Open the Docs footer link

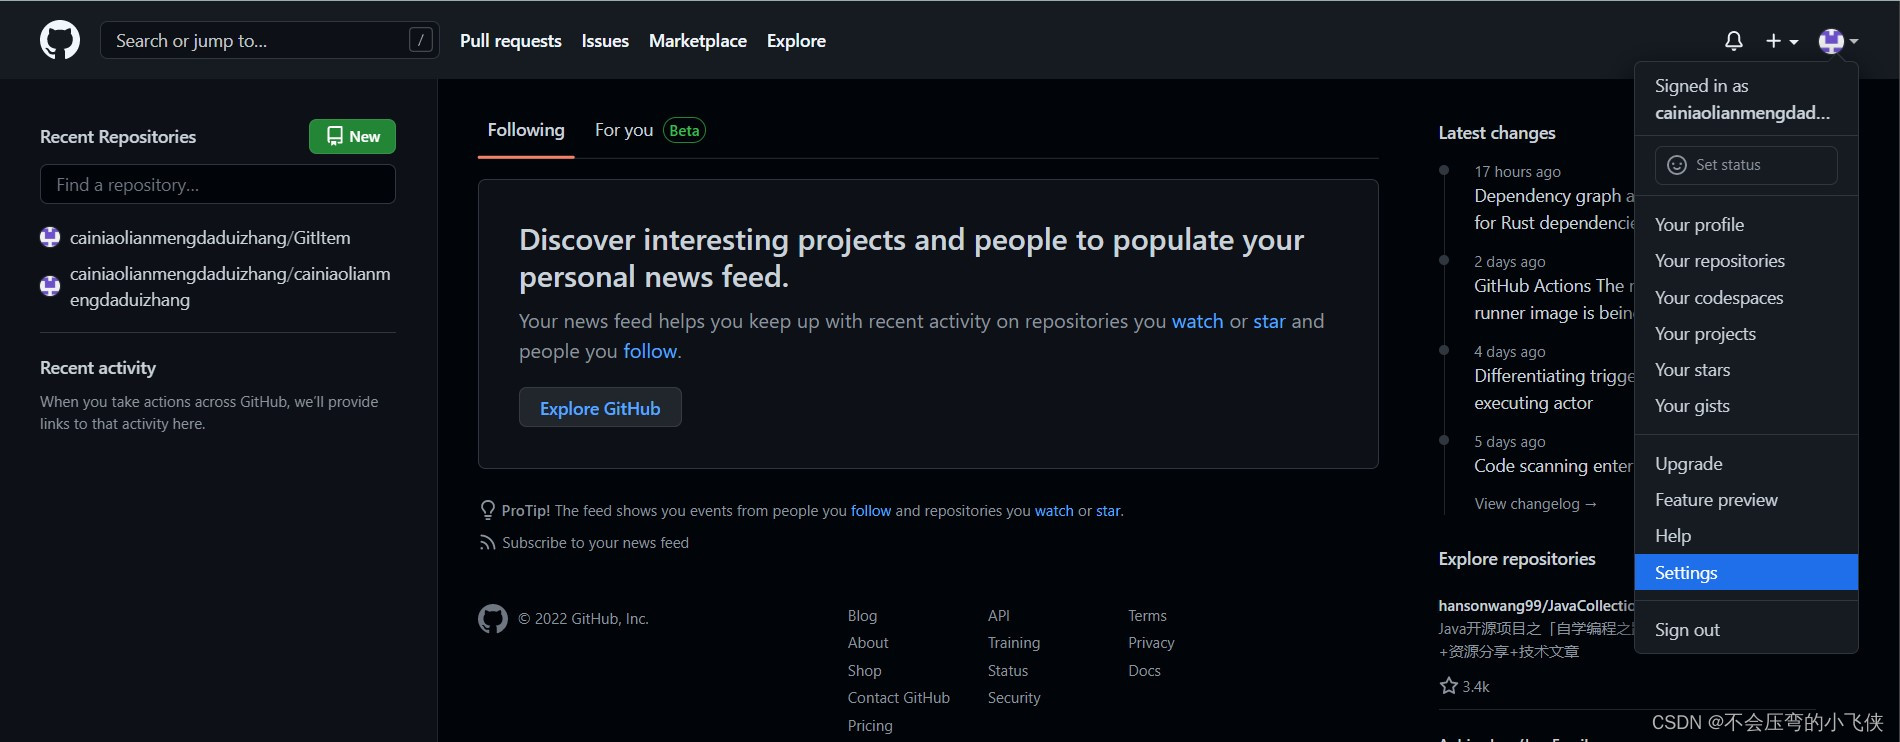pyautogui.click(x=1144, y=671)
